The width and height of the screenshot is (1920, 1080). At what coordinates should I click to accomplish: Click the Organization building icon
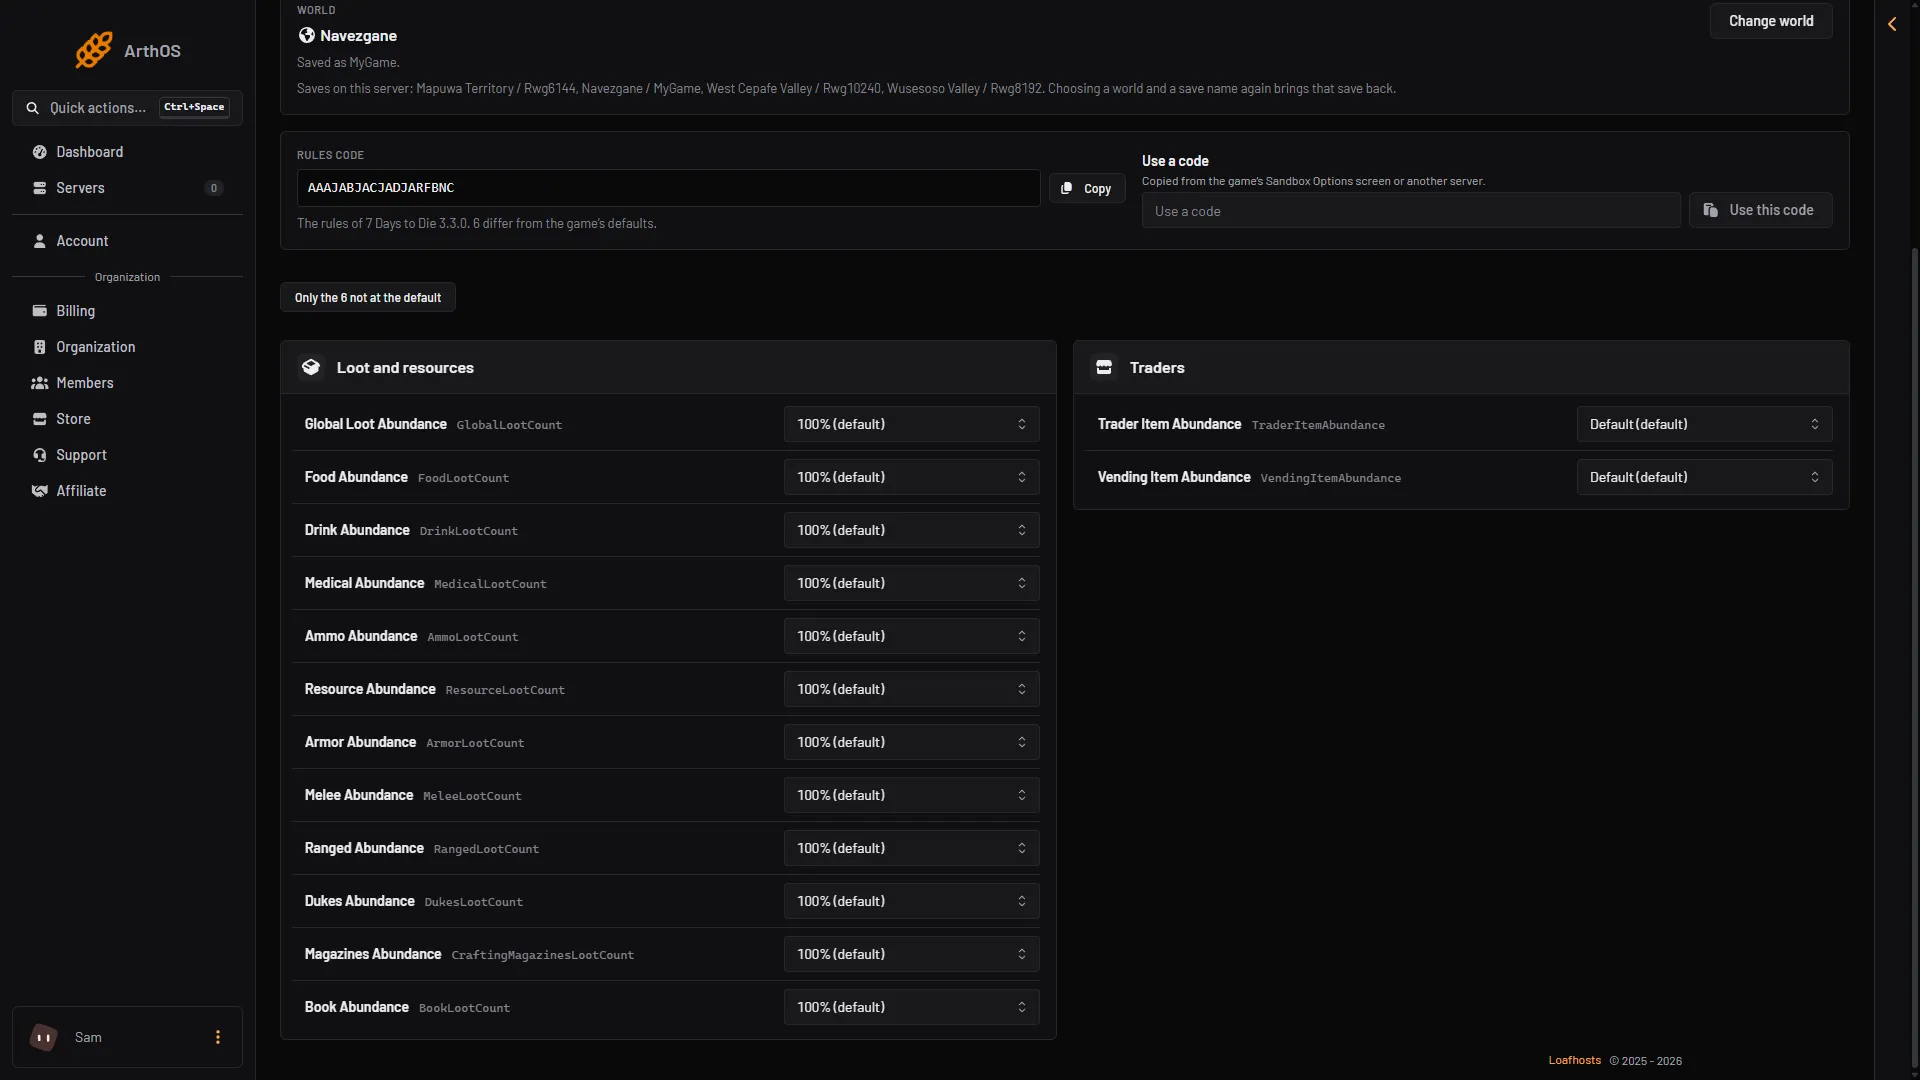tap(40, 347)
